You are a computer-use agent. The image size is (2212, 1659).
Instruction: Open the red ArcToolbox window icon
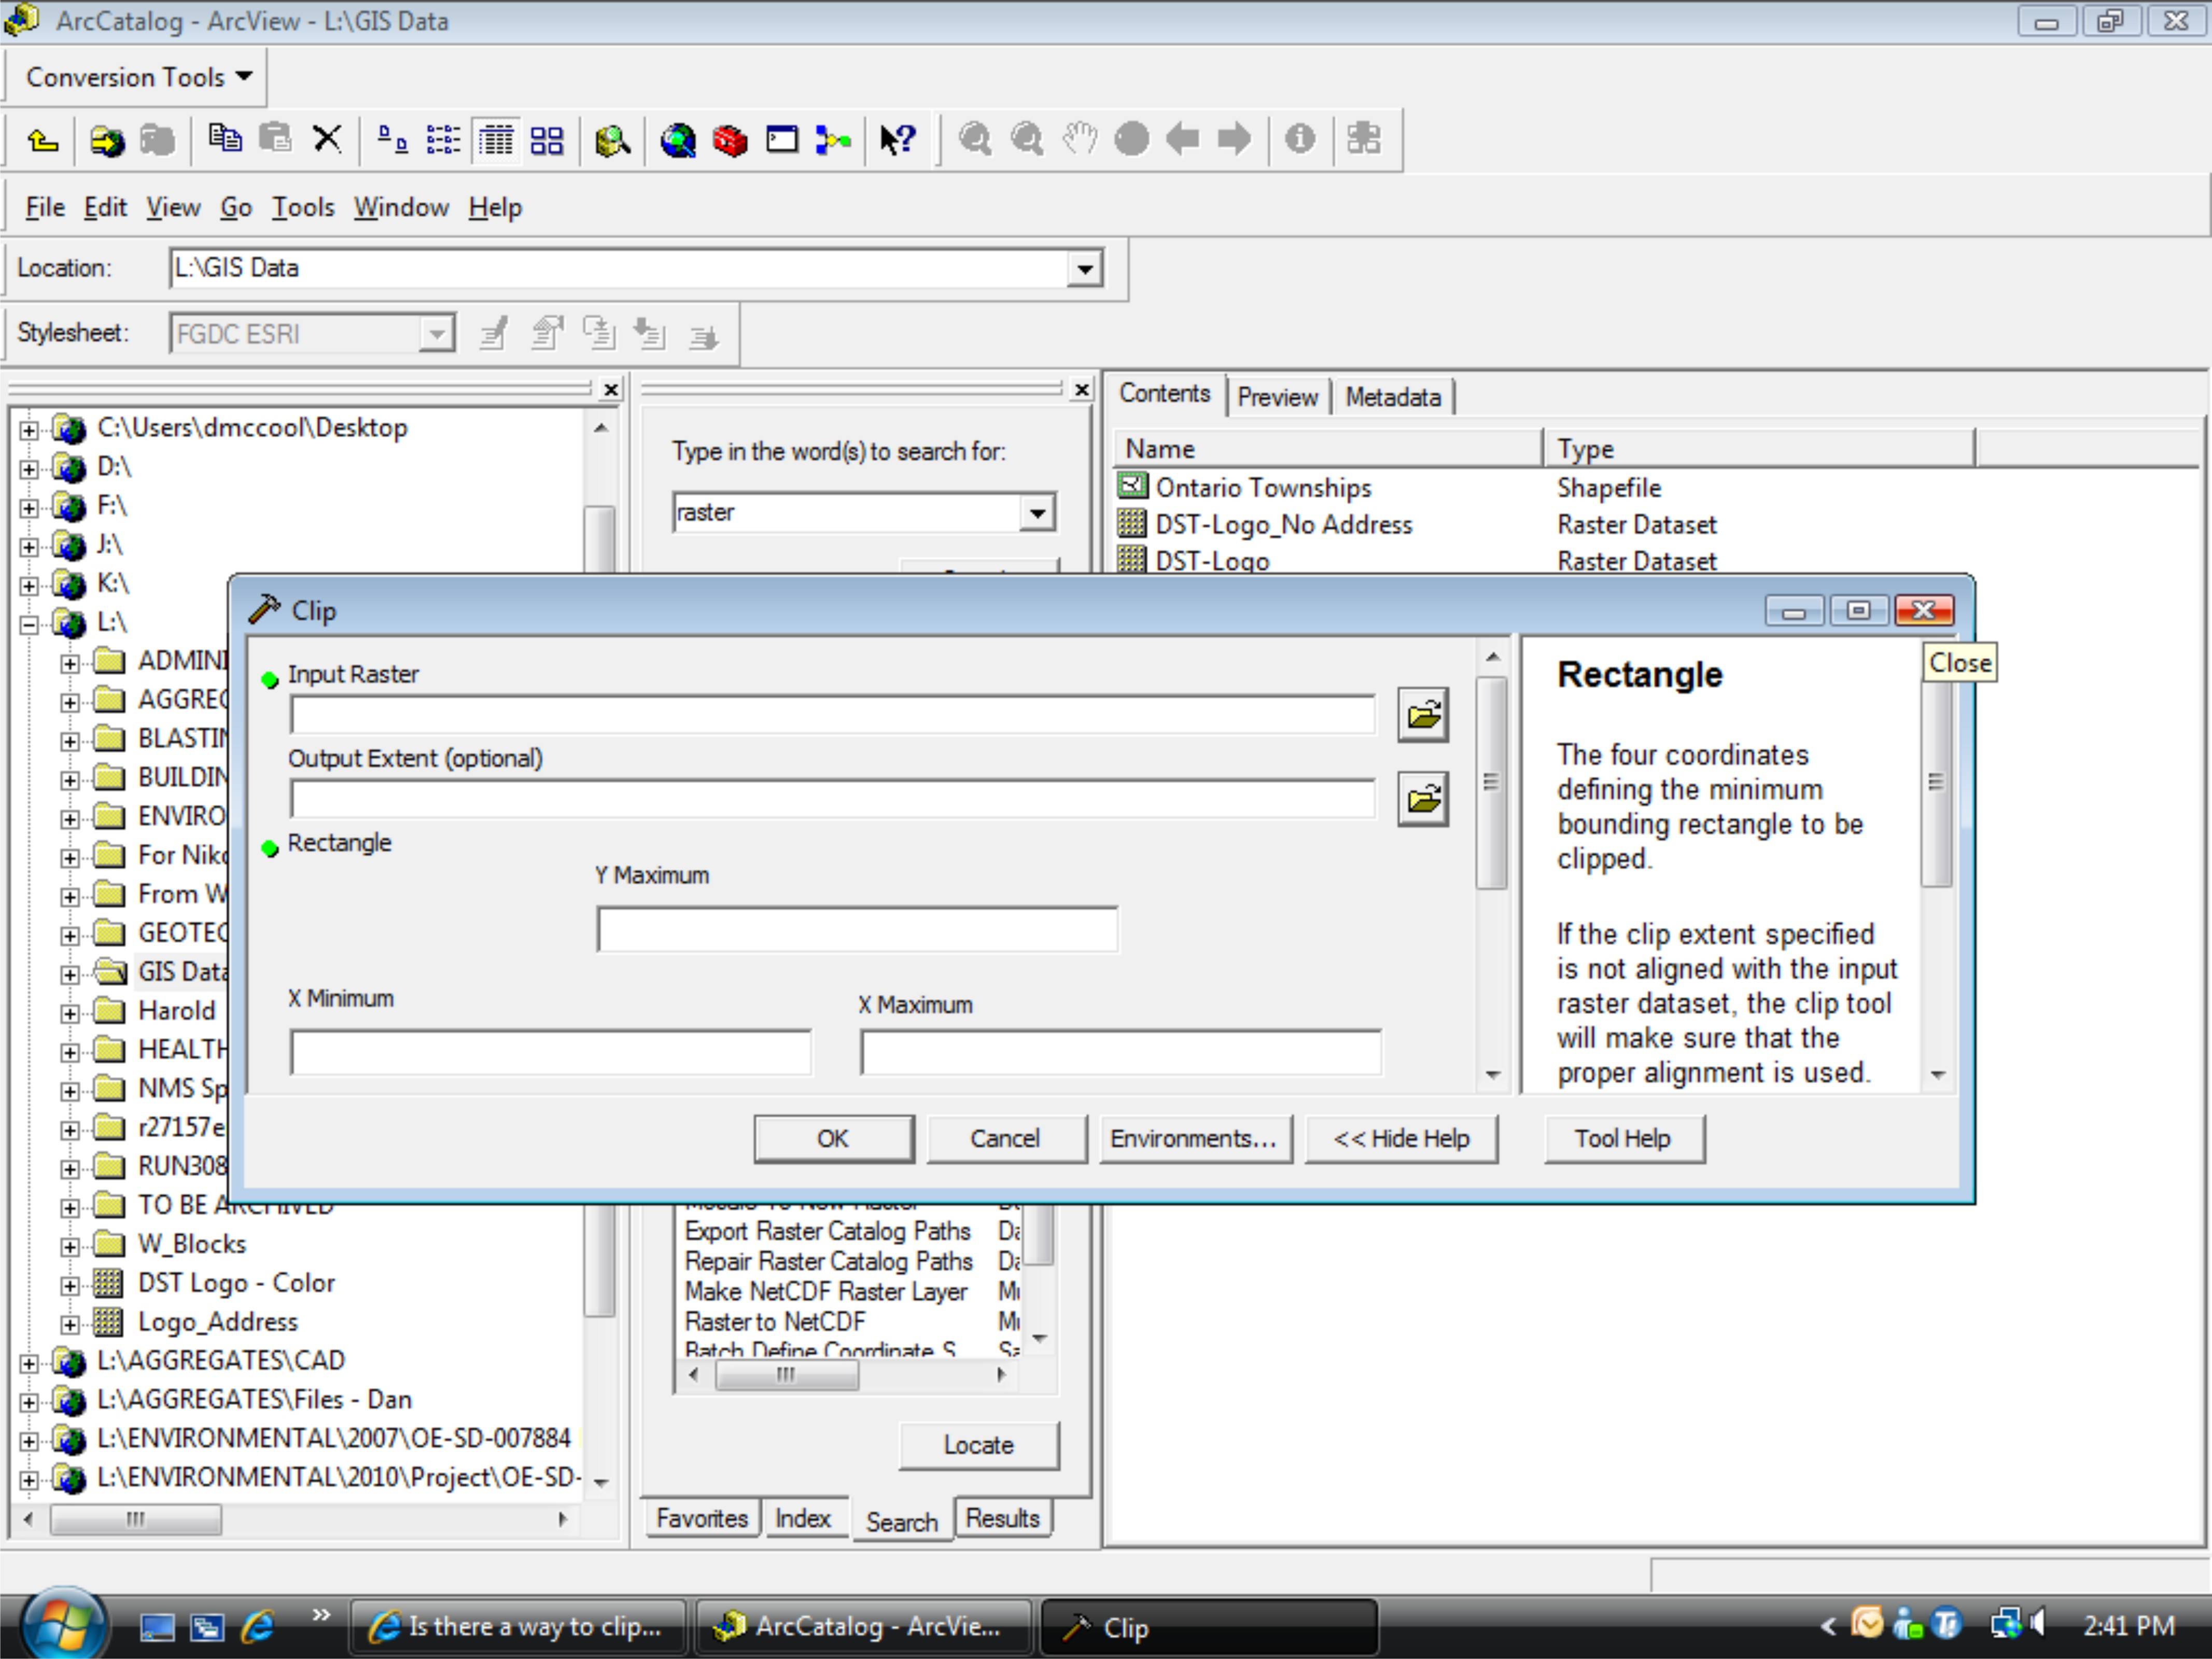(730, 140)
